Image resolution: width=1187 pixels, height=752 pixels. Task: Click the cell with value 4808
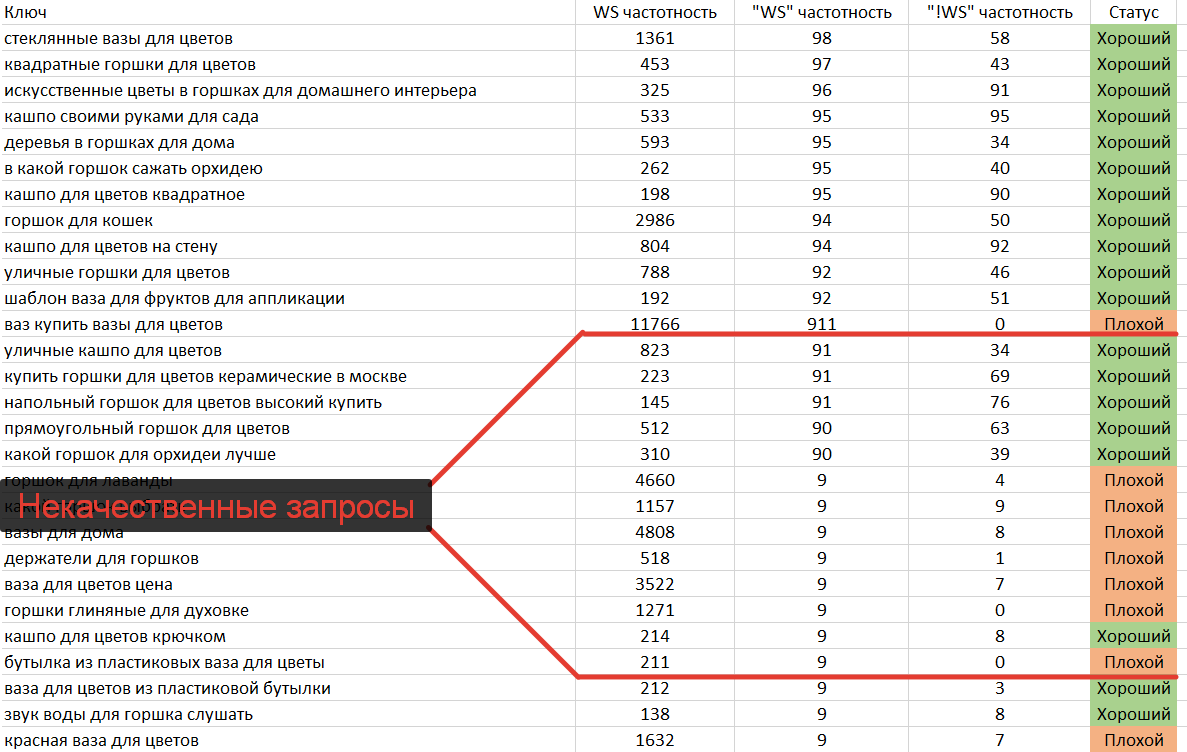(654, 532)
